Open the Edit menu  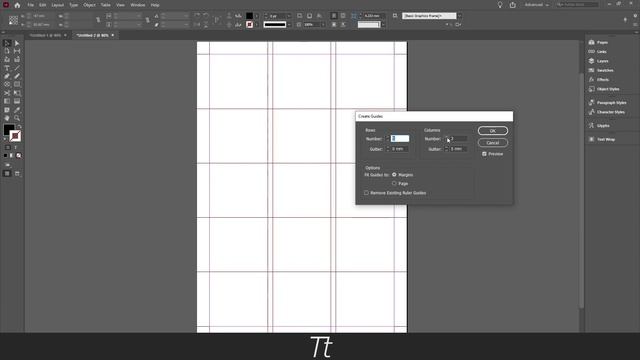[x=42, y=5]
